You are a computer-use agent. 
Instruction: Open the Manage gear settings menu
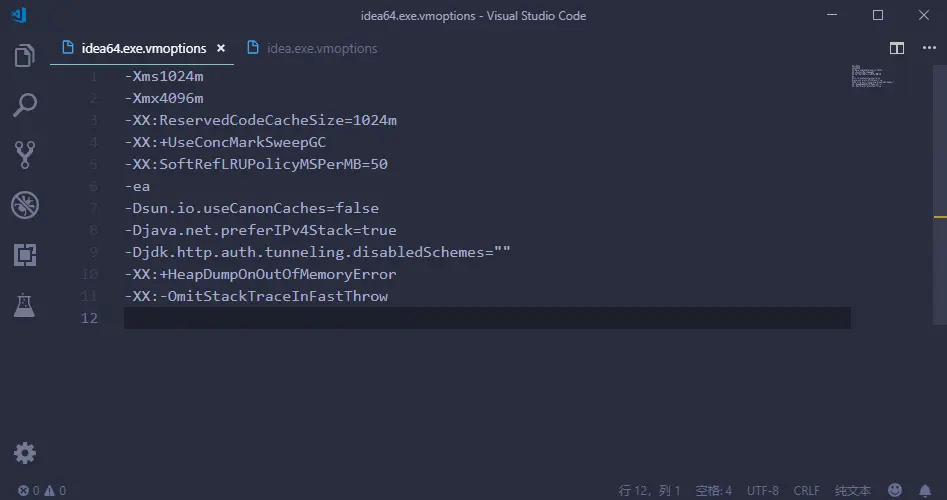(x=25, y=453)
